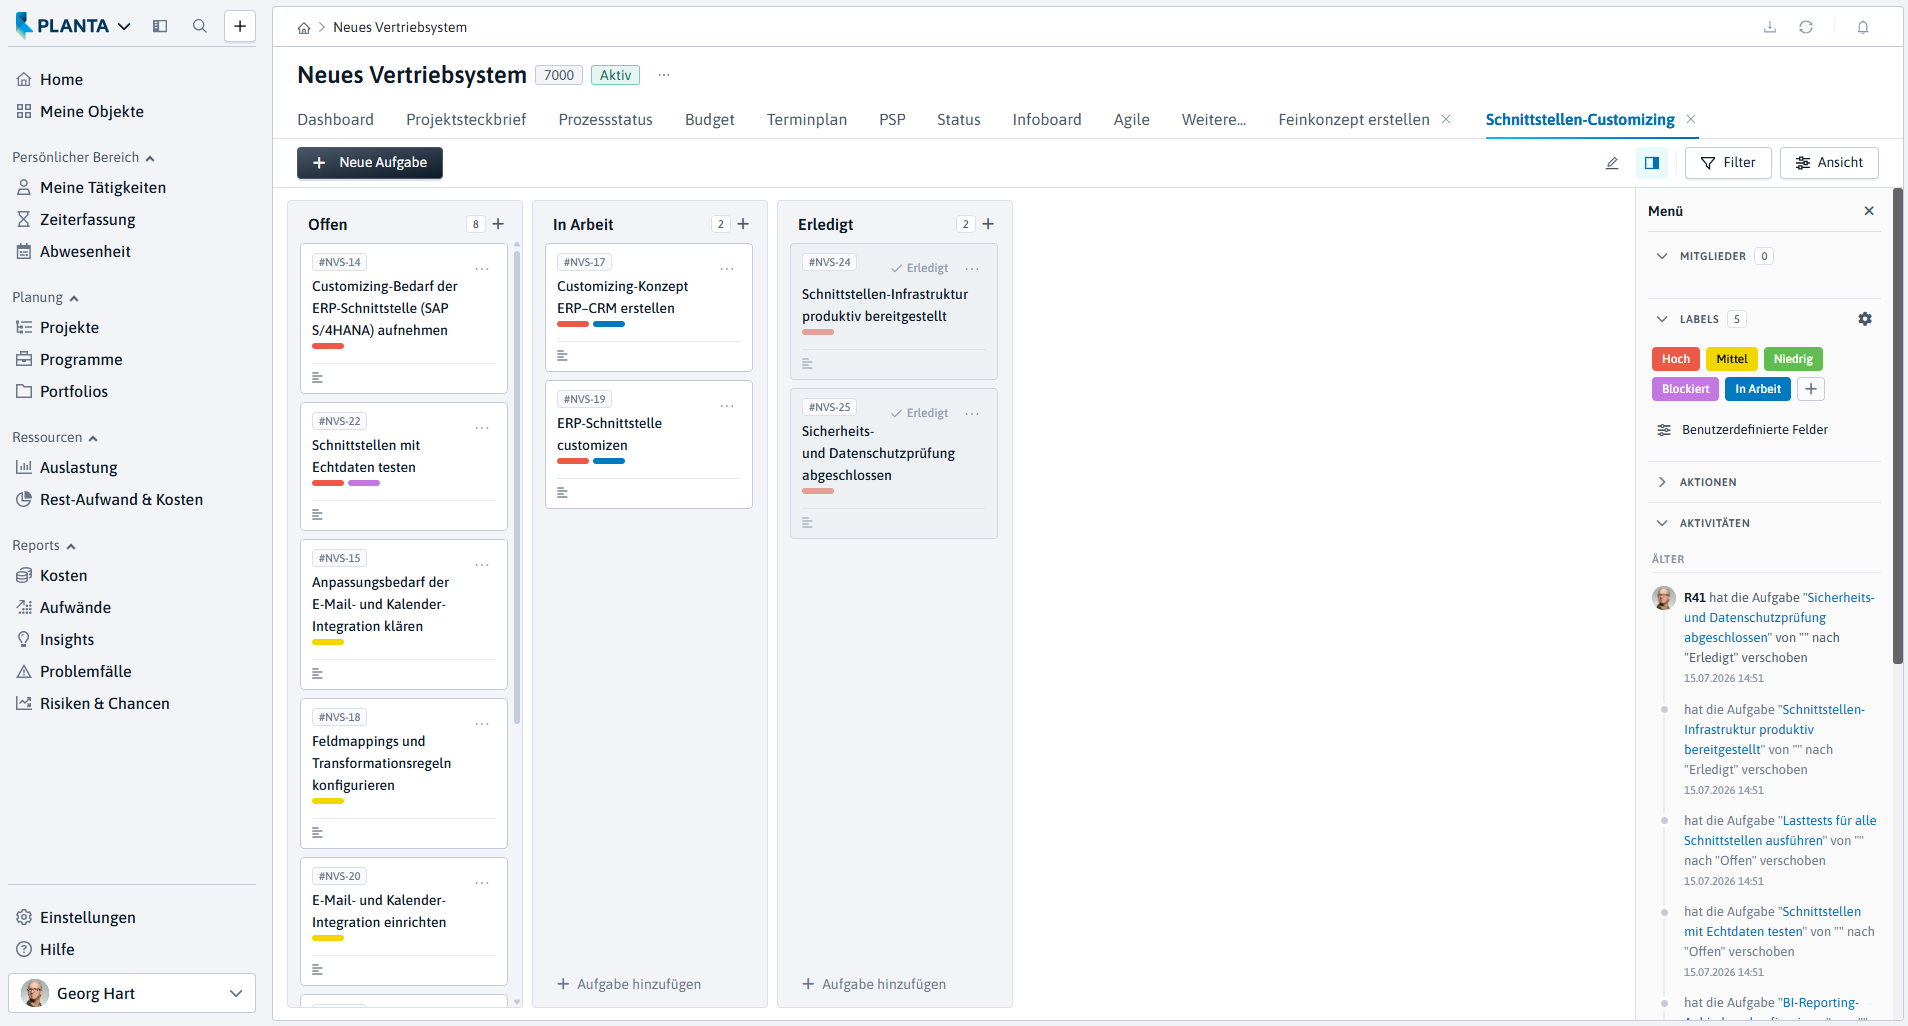Close the Schnittstellen-Customizing tab
This screenshot has height=1026, width=1908.
1691,119
